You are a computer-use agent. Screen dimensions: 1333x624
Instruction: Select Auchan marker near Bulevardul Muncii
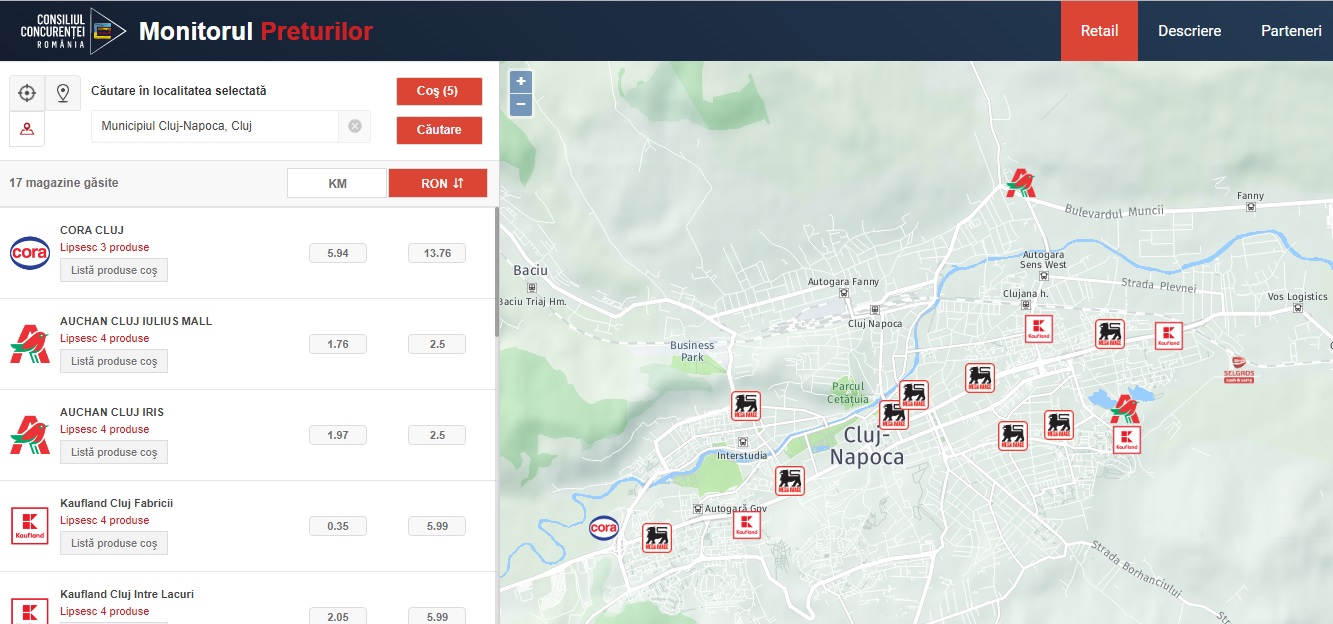[1020, 182]
